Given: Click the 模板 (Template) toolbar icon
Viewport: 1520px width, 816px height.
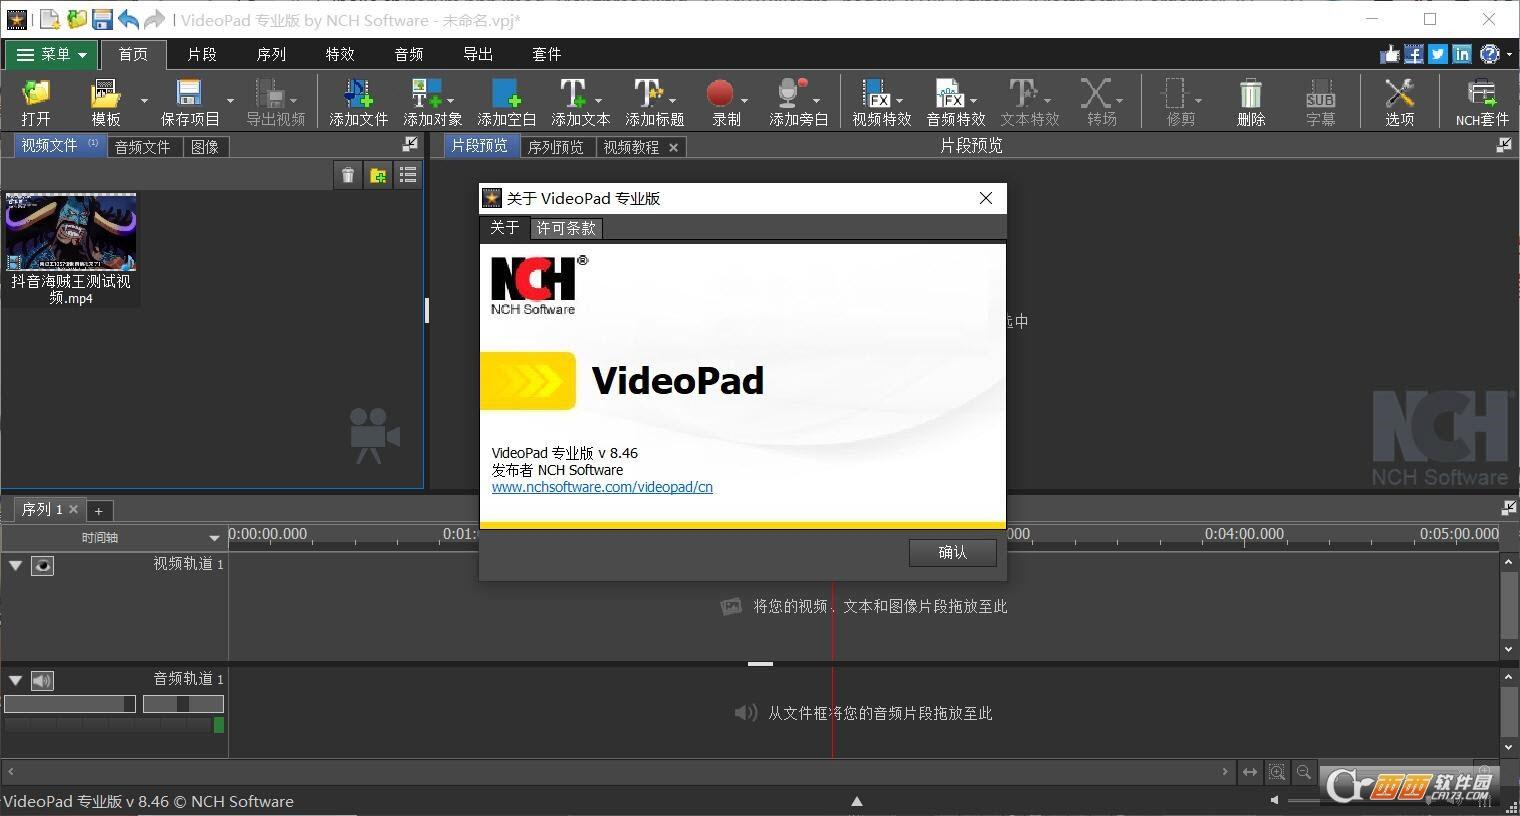Looking at the screenshot, I should pos(105,95).
